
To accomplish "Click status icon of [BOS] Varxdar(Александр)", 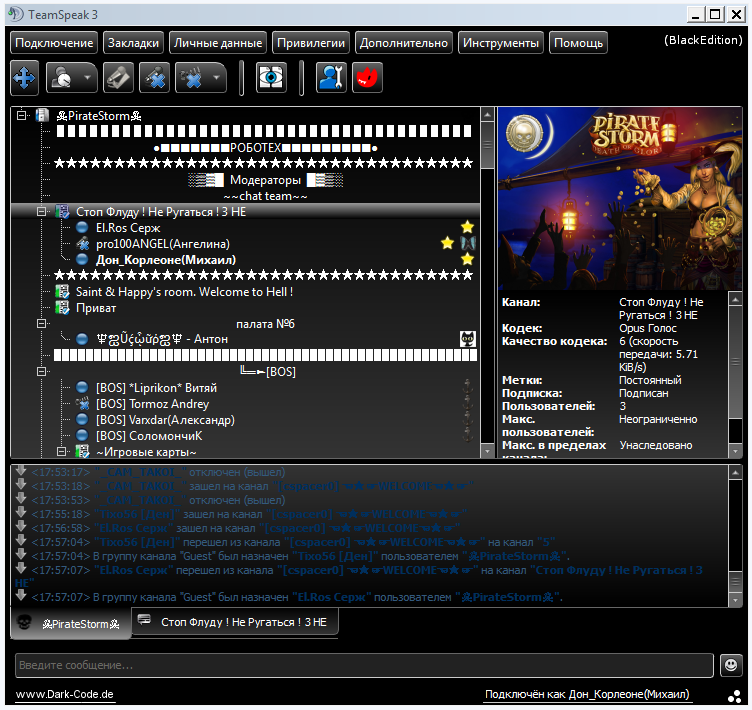I will coord(82,420).
